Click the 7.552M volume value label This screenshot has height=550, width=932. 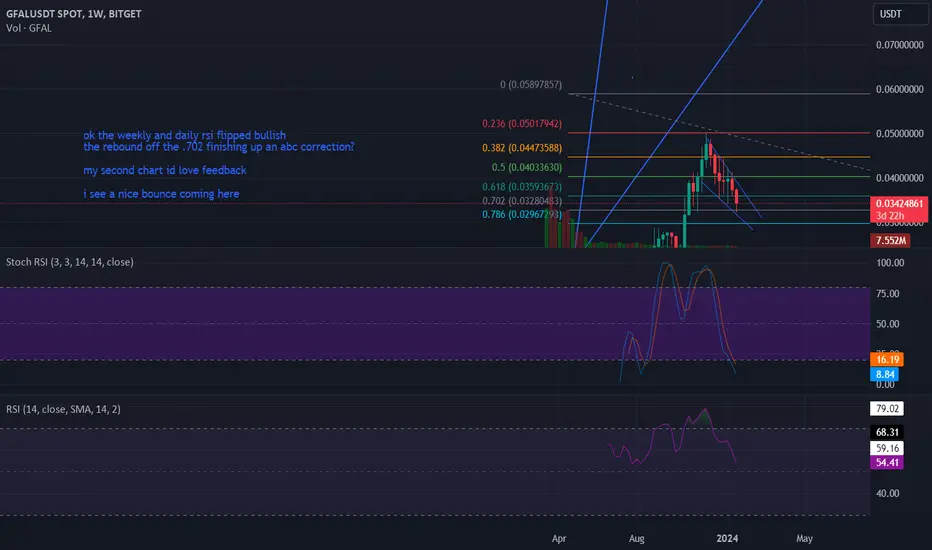(x=890, y=240)
